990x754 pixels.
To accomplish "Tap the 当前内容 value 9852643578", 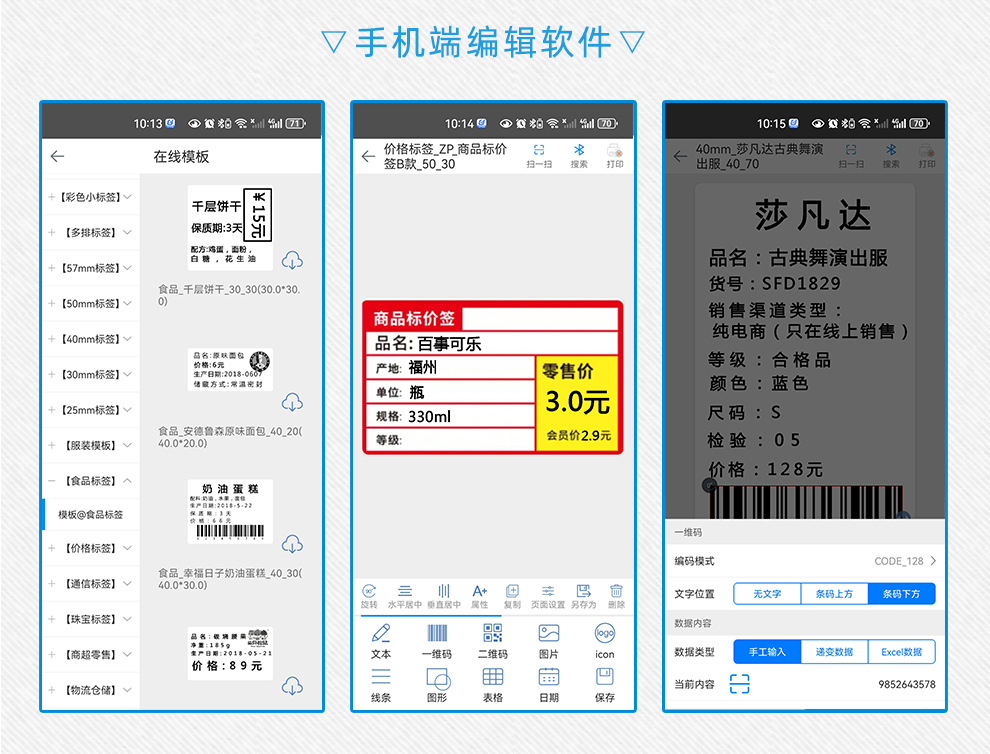I will pos(907,684).
